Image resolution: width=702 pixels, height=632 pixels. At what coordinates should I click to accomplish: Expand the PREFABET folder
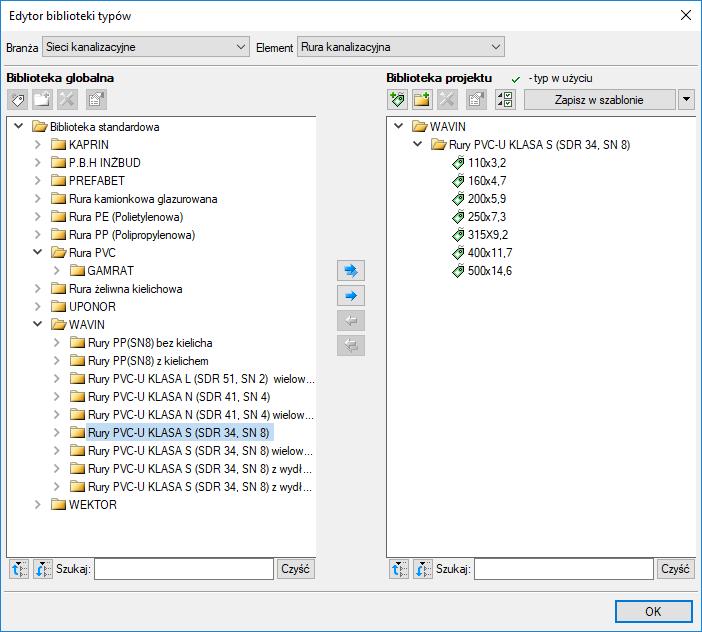pos(38,180)
